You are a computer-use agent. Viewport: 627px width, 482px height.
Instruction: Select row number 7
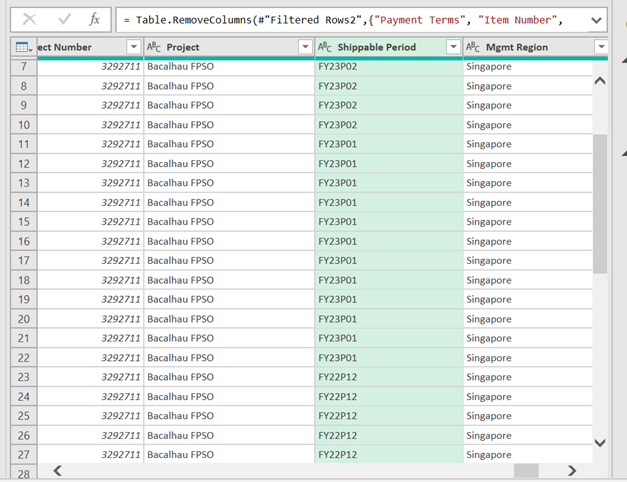24,66
